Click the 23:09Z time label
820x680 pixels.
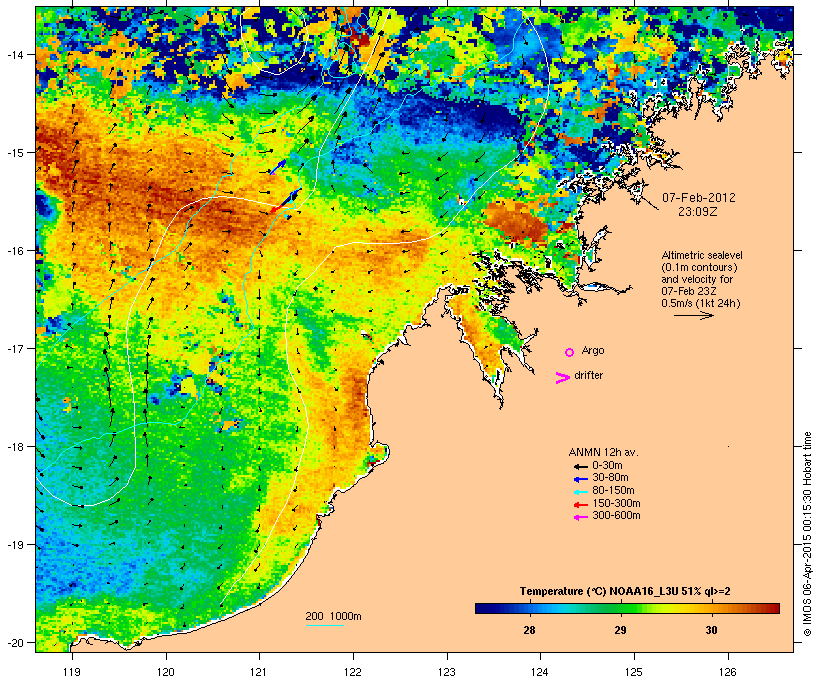click(699, 212)
